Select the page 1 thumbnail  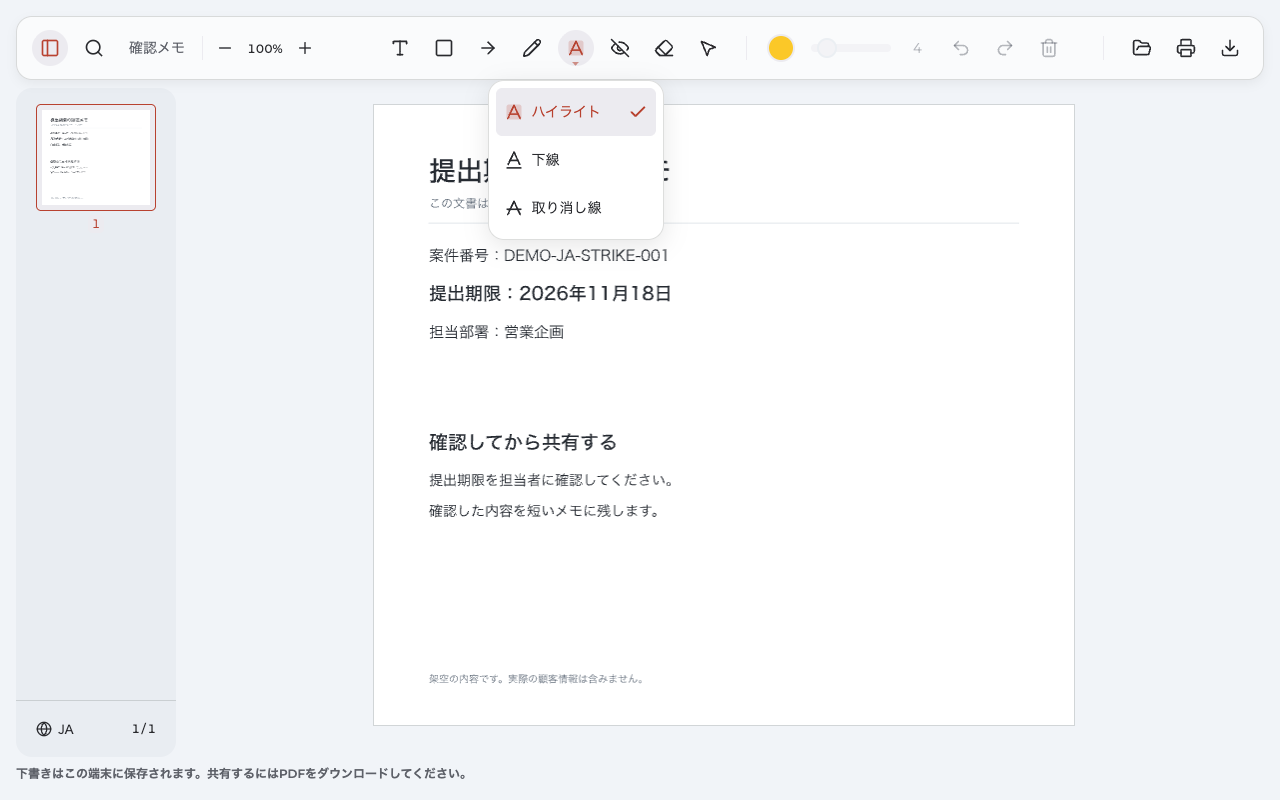[96, 158]
